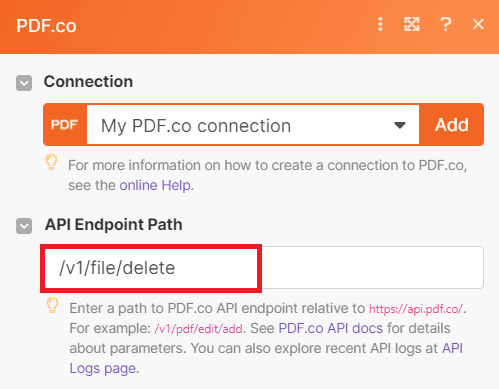Close the PDF.co module panel
499x389 pixels.
478,24
